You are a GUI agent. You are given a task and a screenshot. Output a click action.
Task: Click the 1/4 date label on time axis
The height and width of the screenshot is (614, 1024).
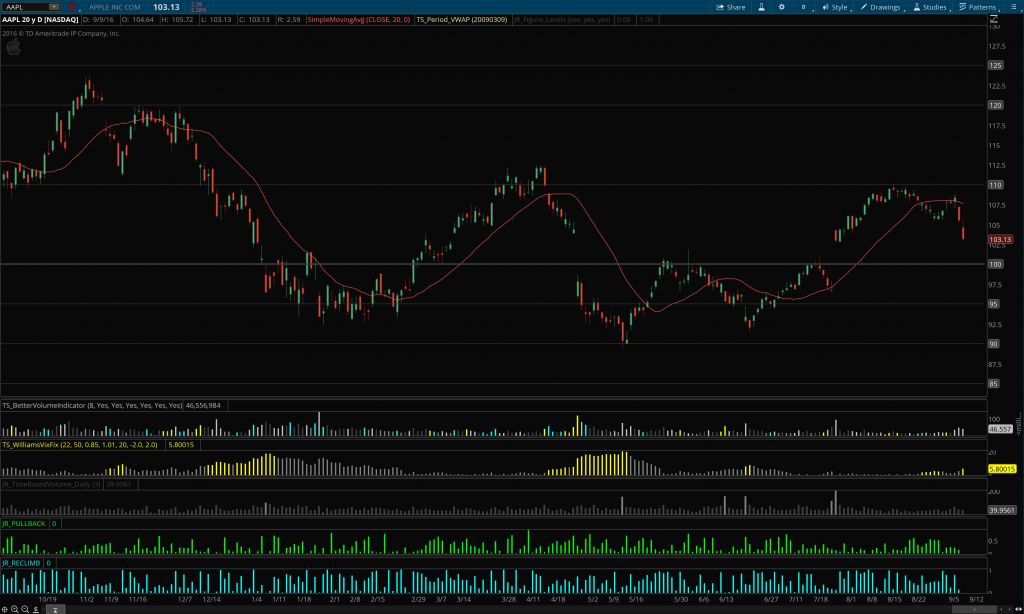pyautogui.click(x=257, y=599)
